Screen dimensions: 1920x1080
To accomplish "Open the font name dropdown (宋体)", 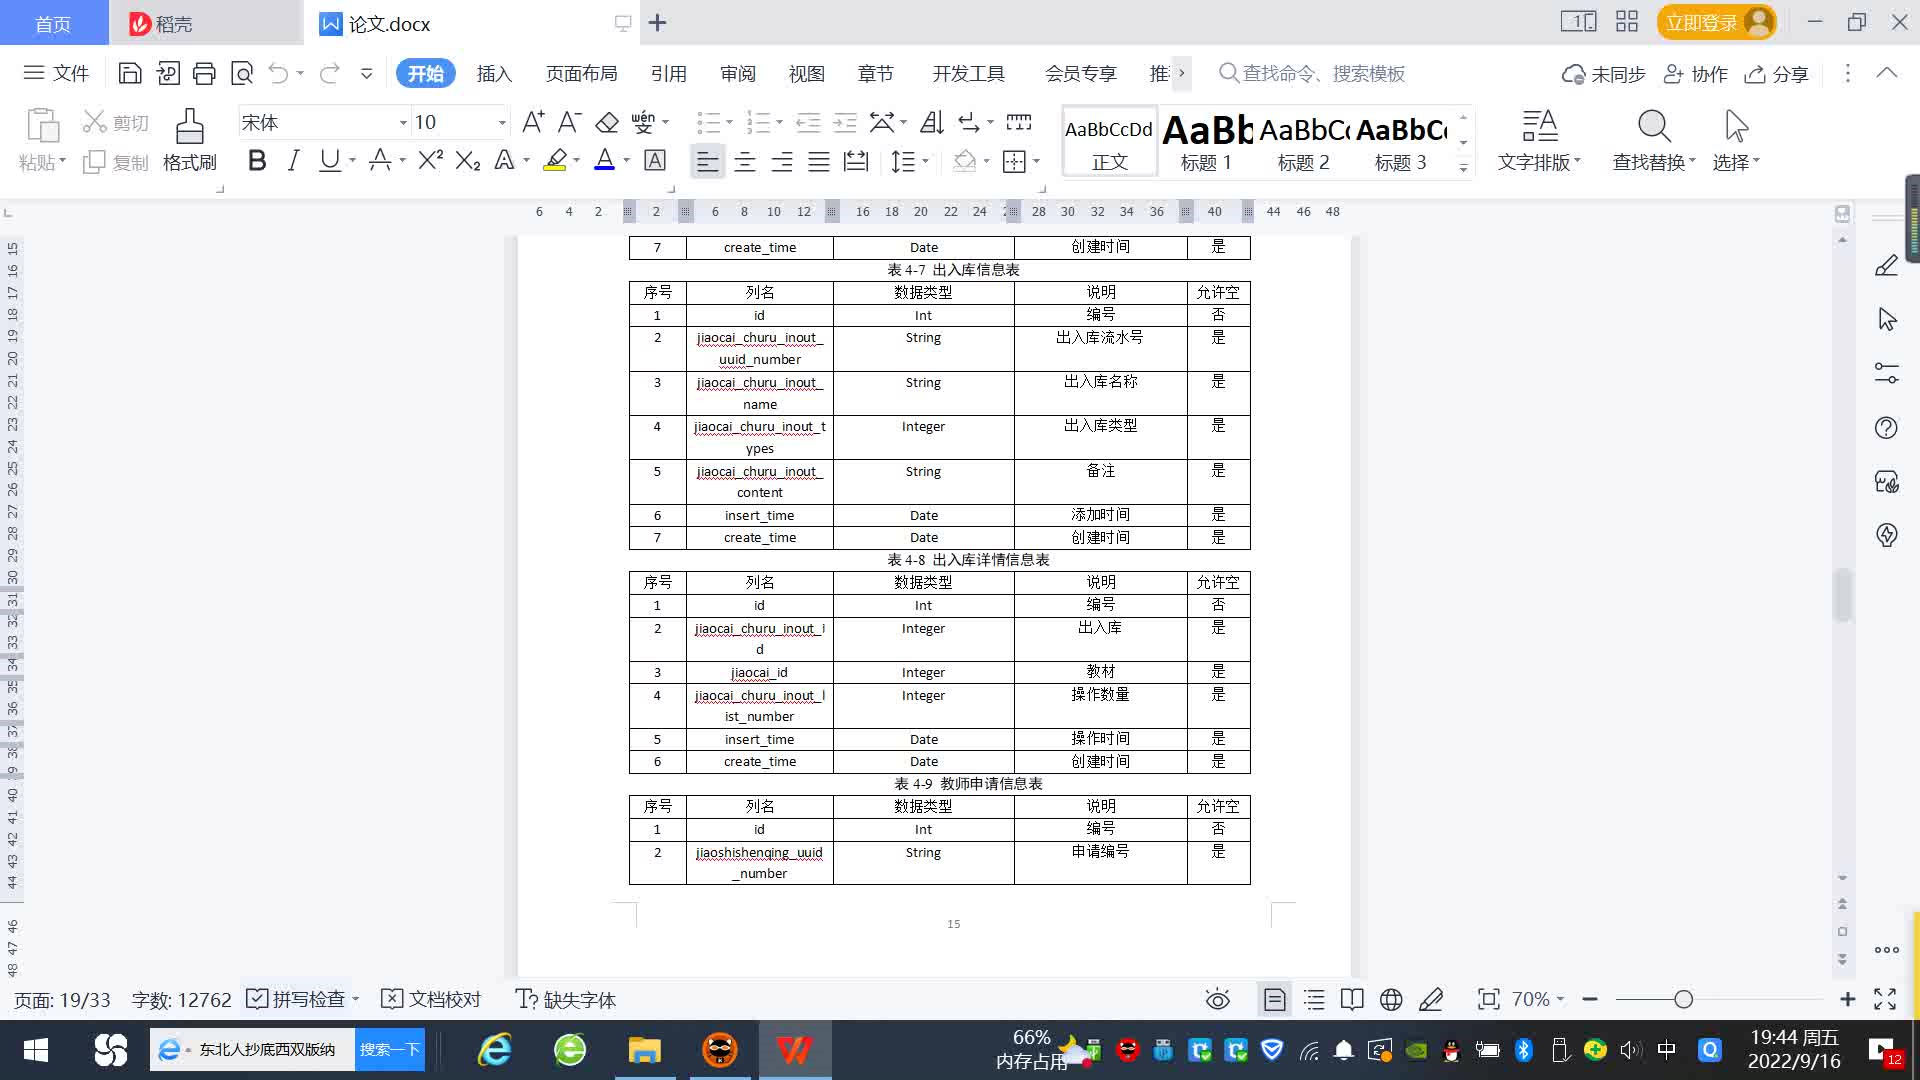I will click(x=403, y=122).
